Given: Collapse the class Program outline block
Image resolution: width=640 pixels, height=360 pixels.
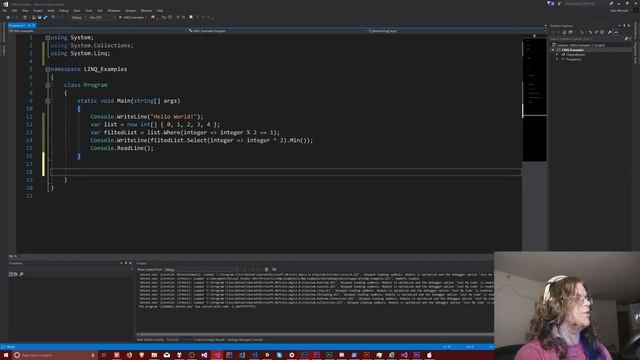Looking at the screenshot, I should pos(47,85).
